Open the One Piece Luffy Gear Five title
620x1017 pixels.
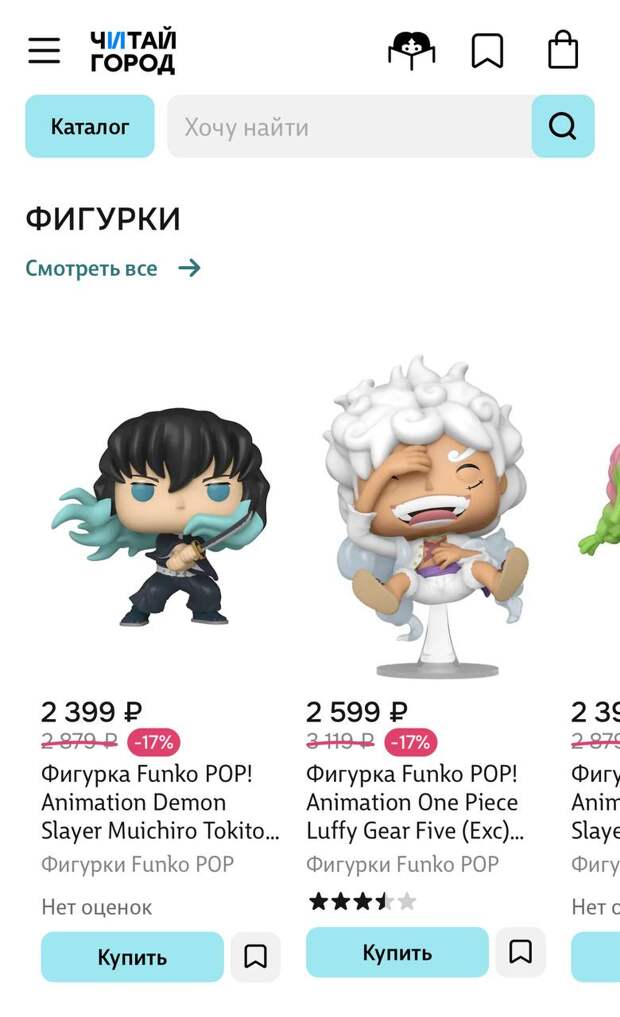click(415, 802)
